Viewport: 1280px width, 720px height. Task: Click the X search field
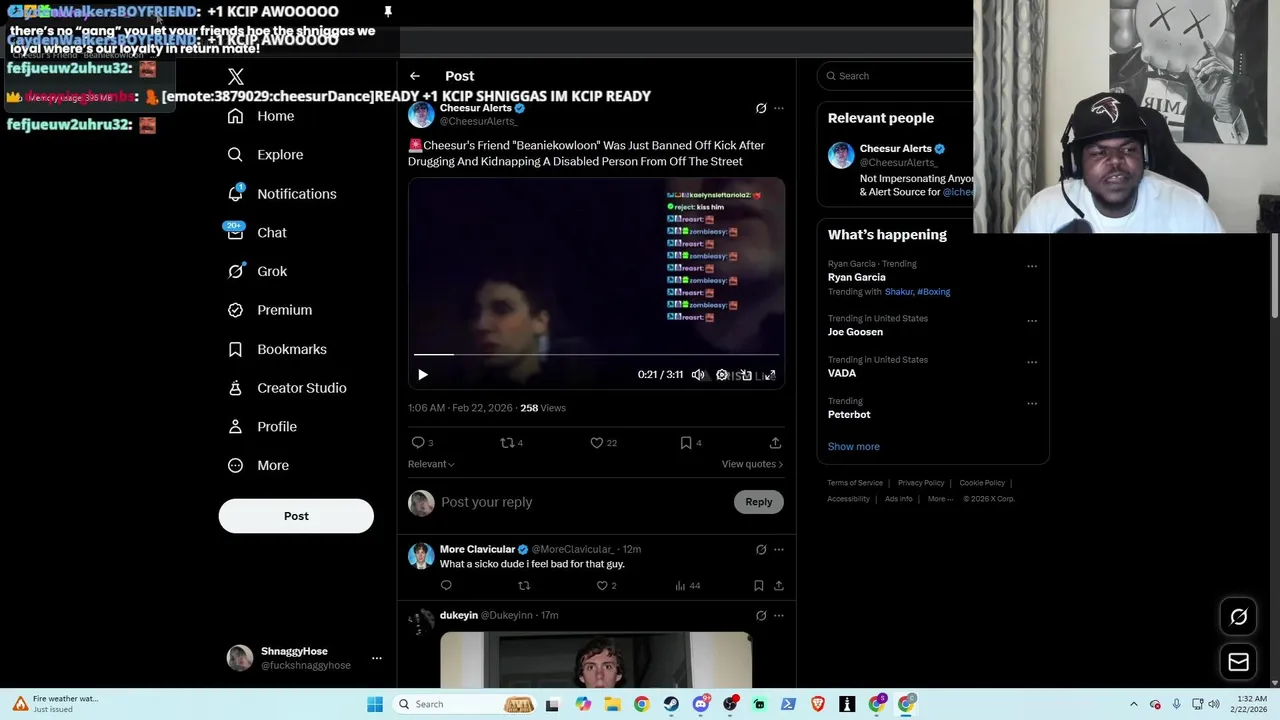click(x=900, y=76)
